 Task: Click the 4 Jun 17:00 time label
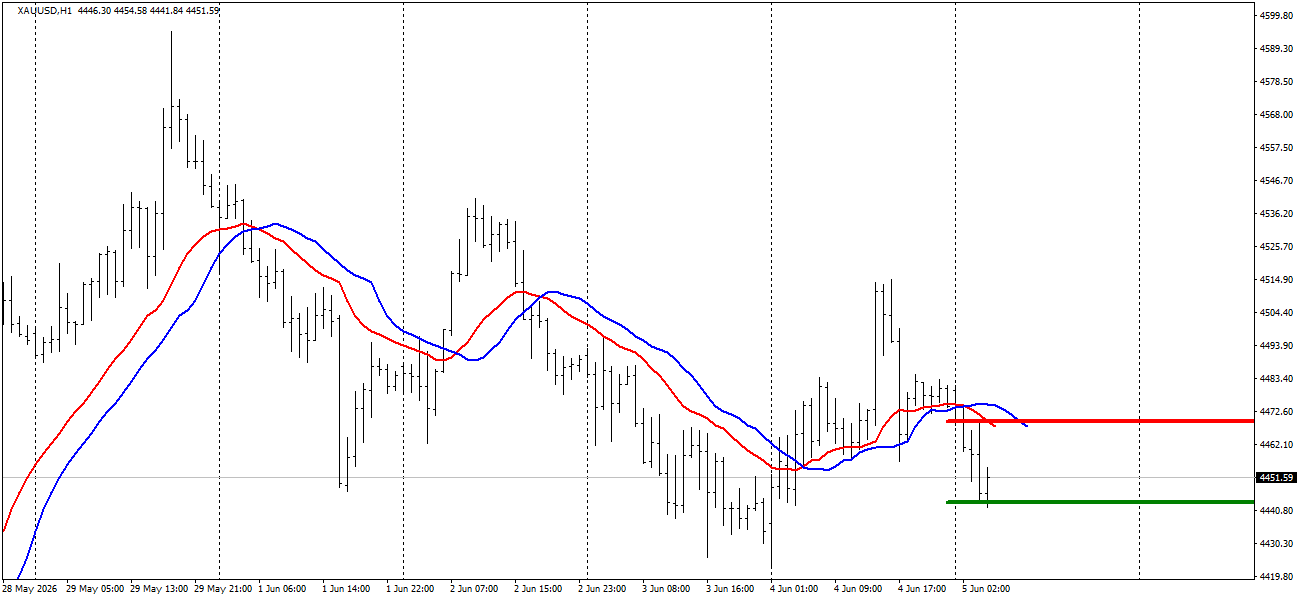(922, 589)
